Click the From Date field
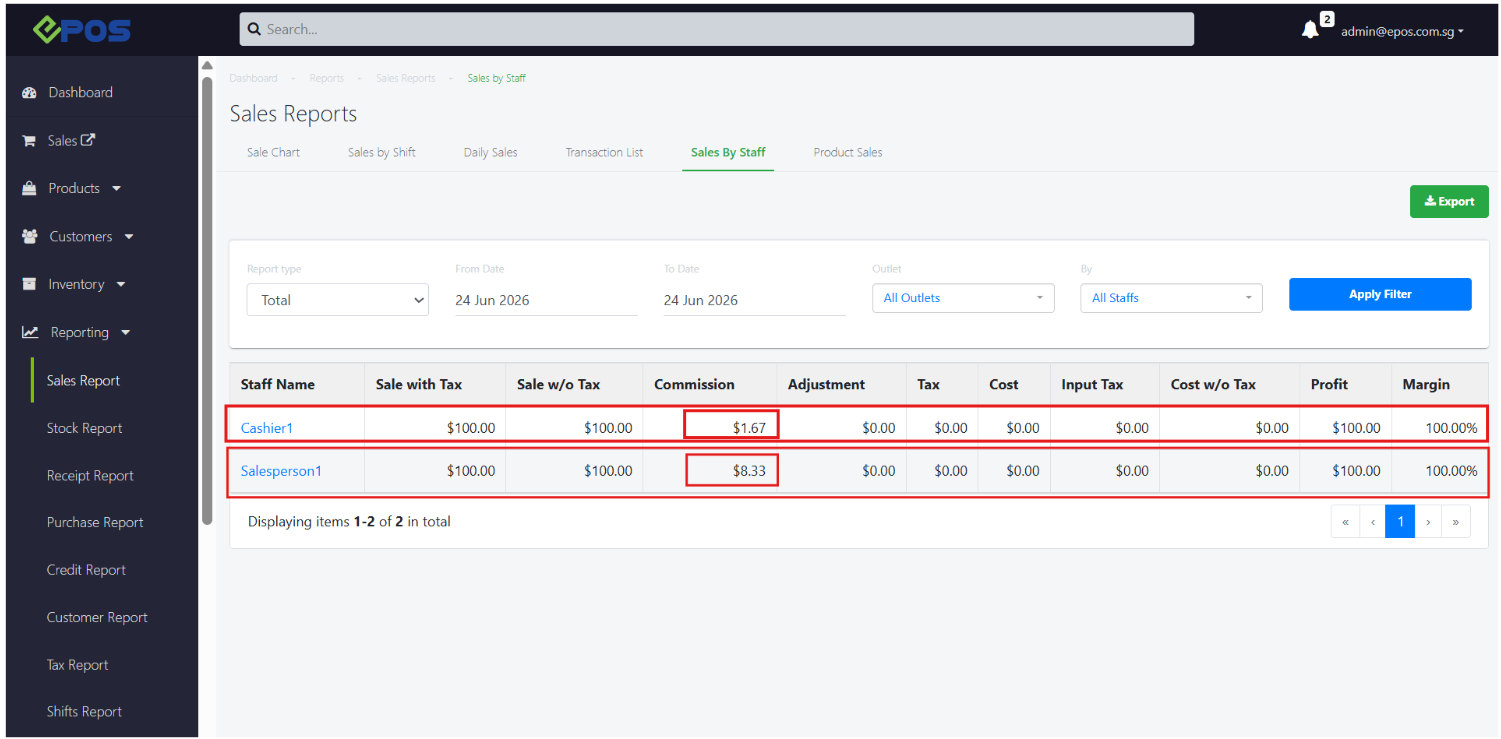The image size is (1501, 739). tap(546, 300)
